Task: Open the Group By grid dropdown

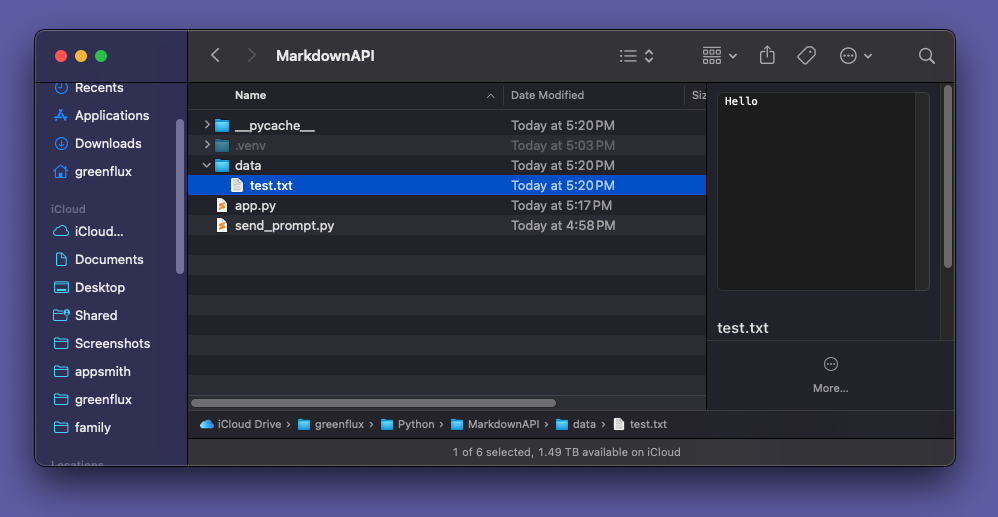Action: click(719, 56)
